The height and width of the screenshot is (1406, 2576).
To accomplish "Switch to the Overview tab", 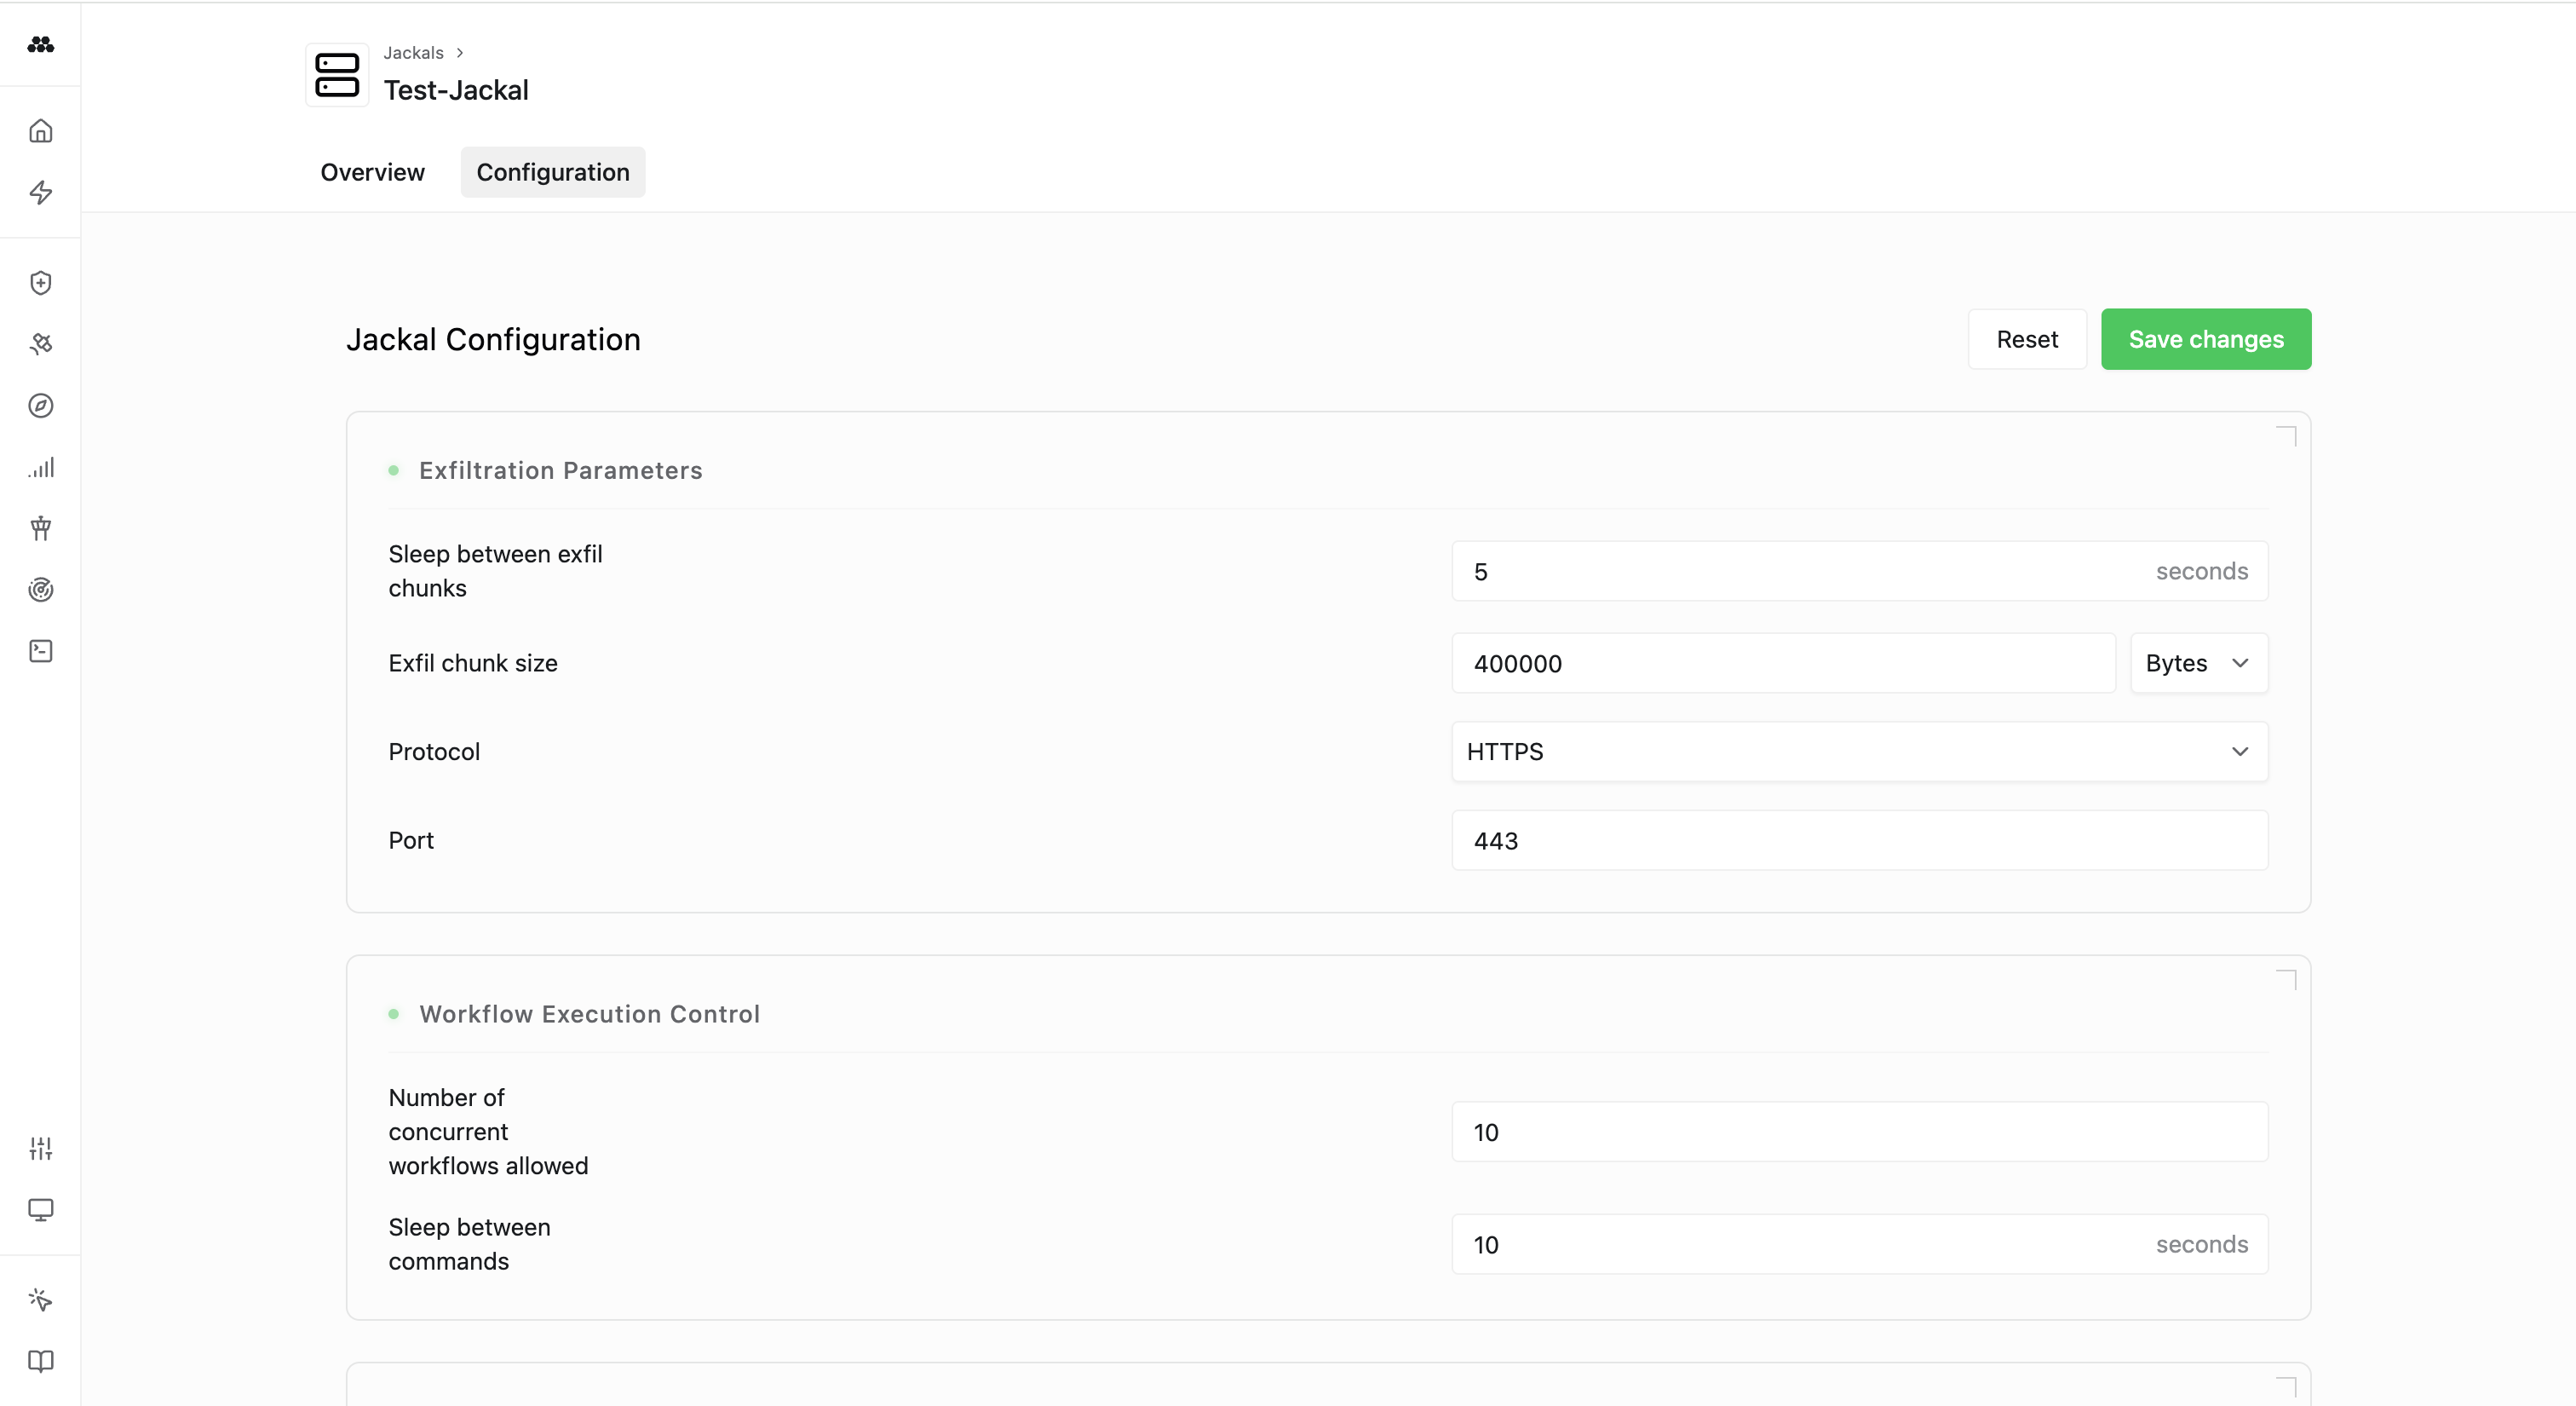I will pos(372,172).
